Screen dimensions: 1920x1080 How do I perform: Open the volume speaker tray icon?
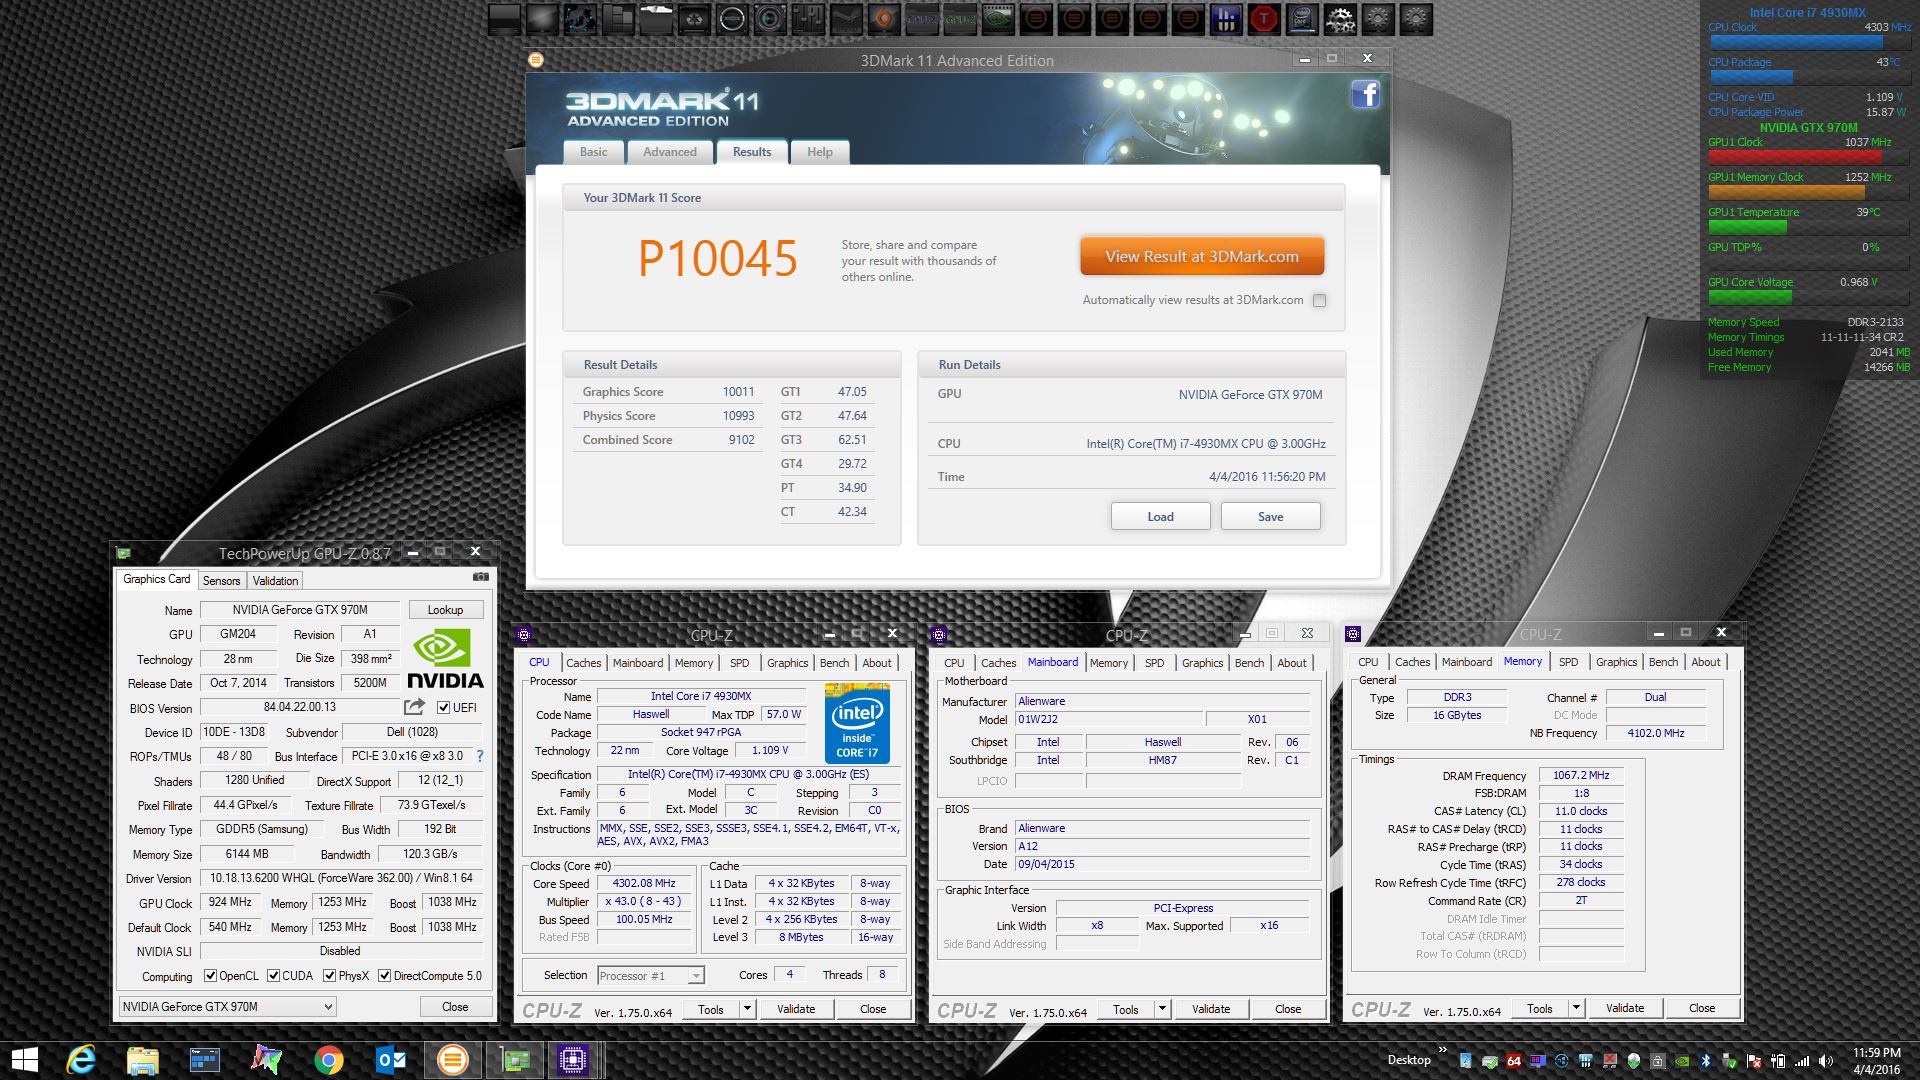[1826, 1061]
